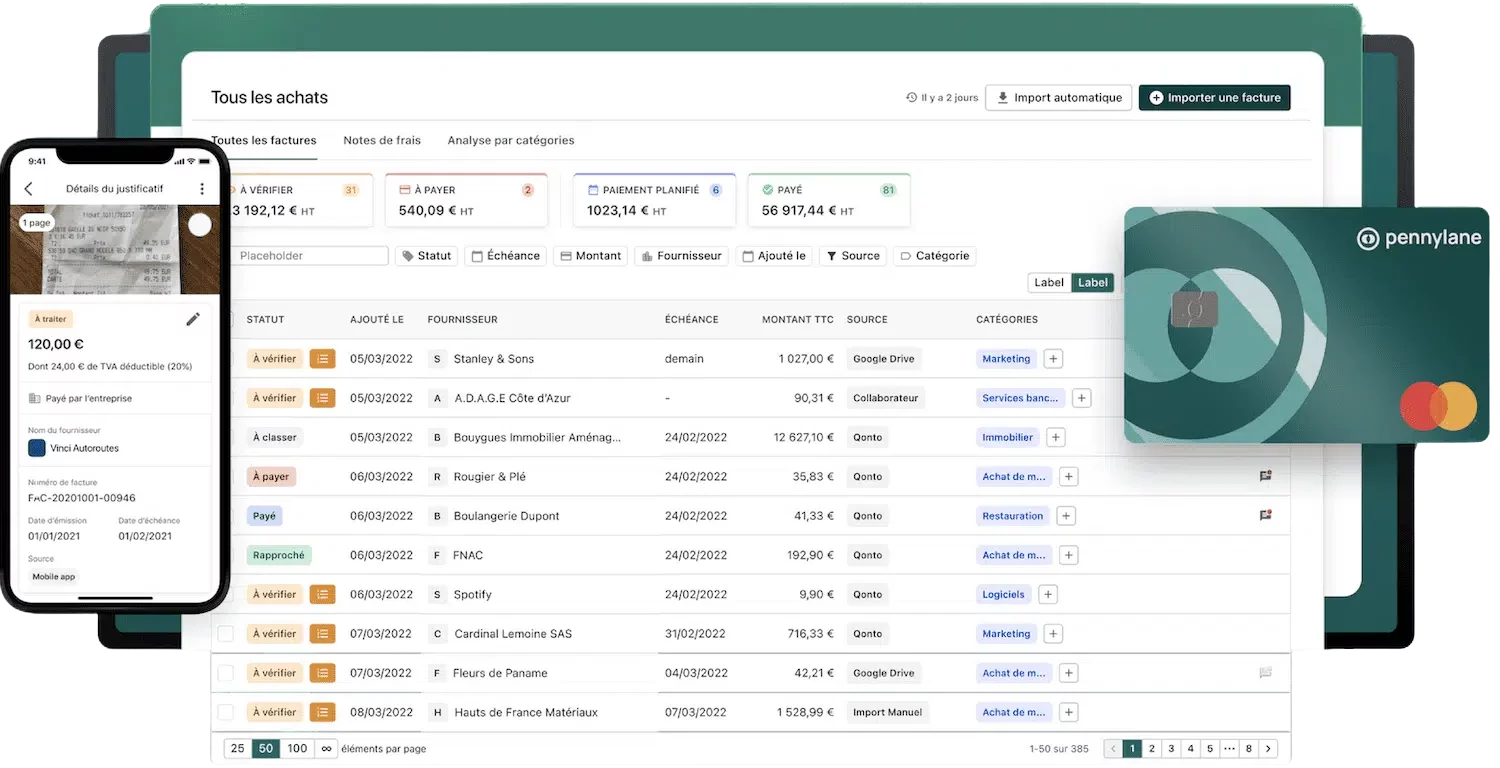Open the Catégorie filter
This screenshot has width=1500, height=768.
pyautogui.click(x=935, y=256)
